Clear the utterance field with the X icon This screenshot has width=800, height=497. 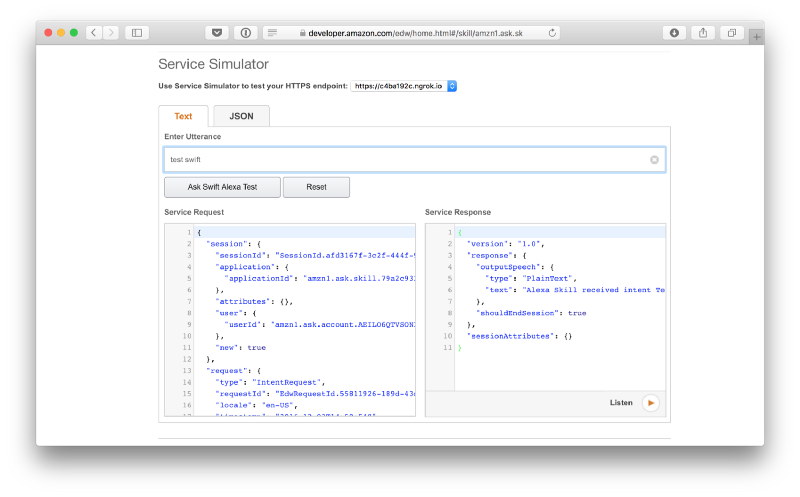(x=654, y=160)
